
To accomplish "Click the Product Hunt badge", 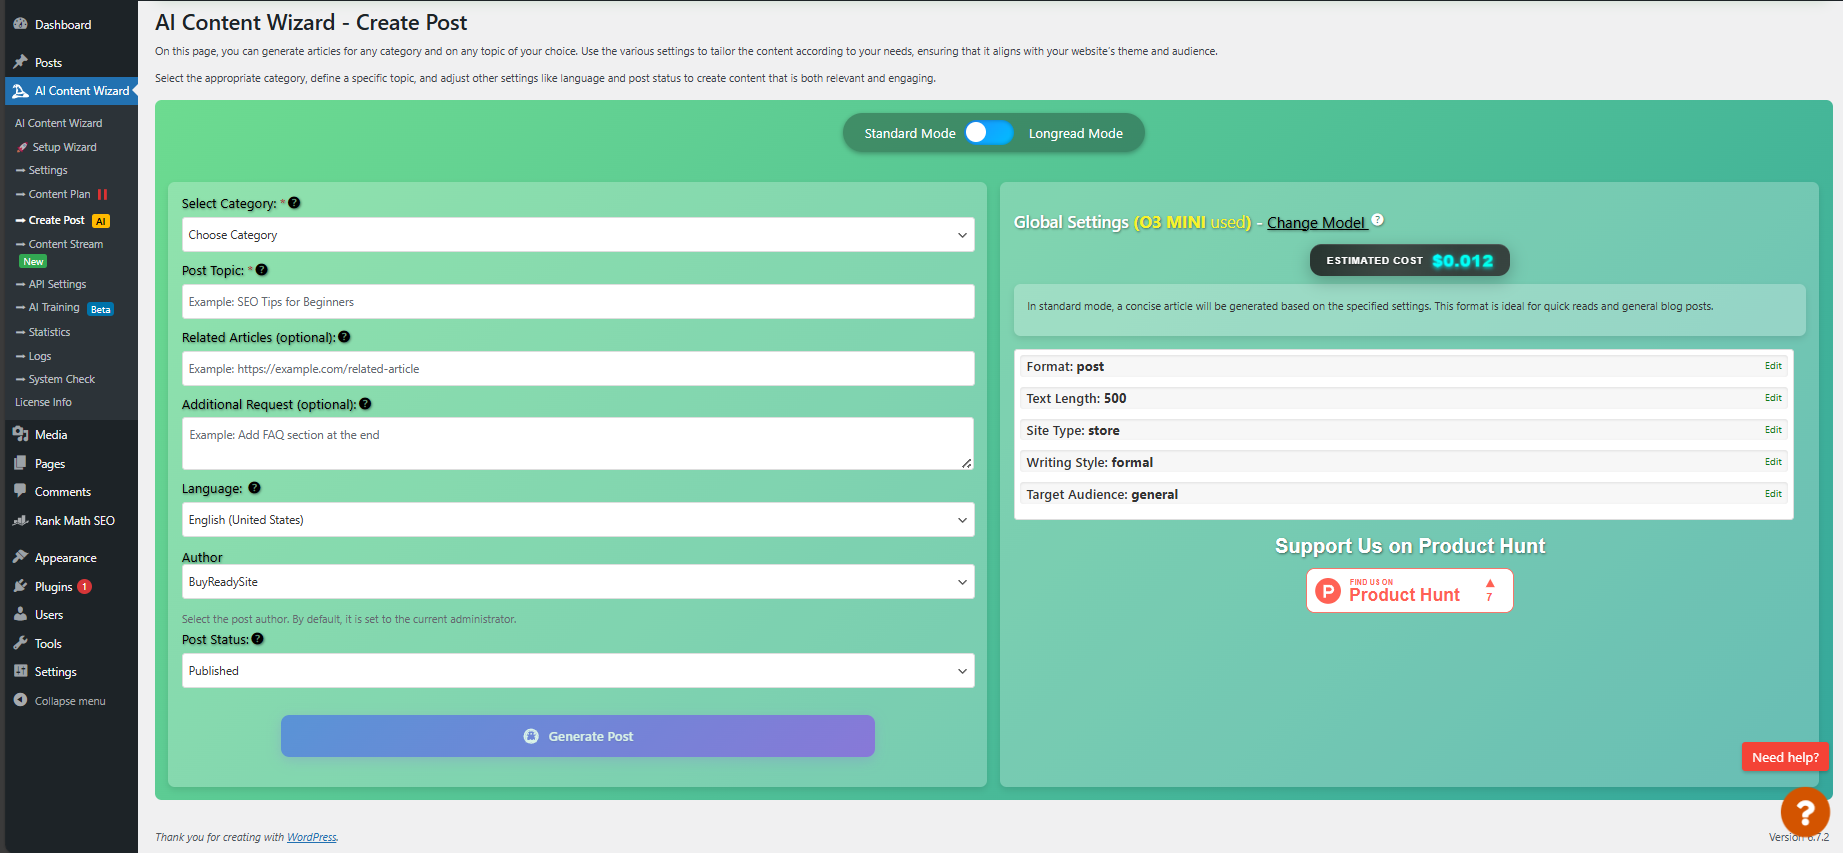I will coord(1409,591).
